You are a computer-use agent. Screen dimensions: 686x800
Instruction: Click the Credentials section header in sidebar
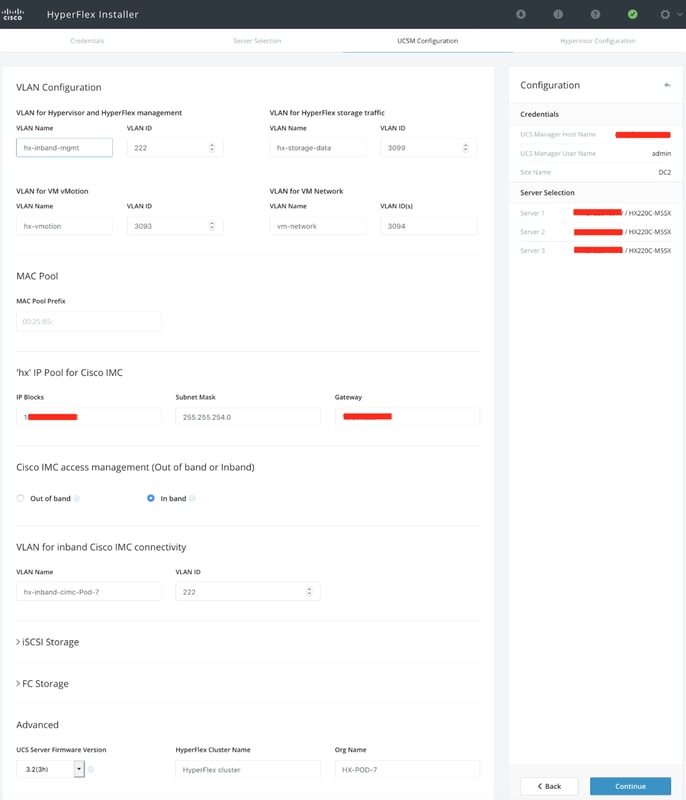coord(595,114)
